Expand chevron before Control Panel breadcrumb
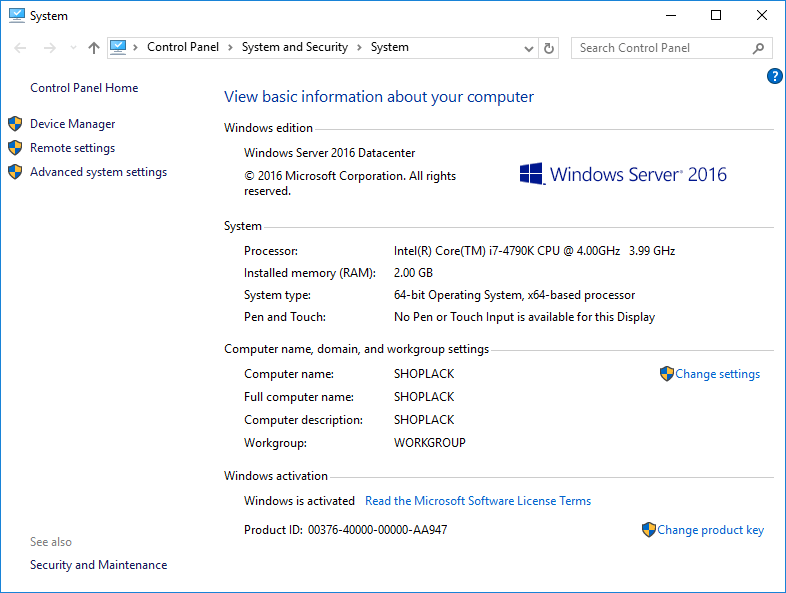 pos(135,48)
